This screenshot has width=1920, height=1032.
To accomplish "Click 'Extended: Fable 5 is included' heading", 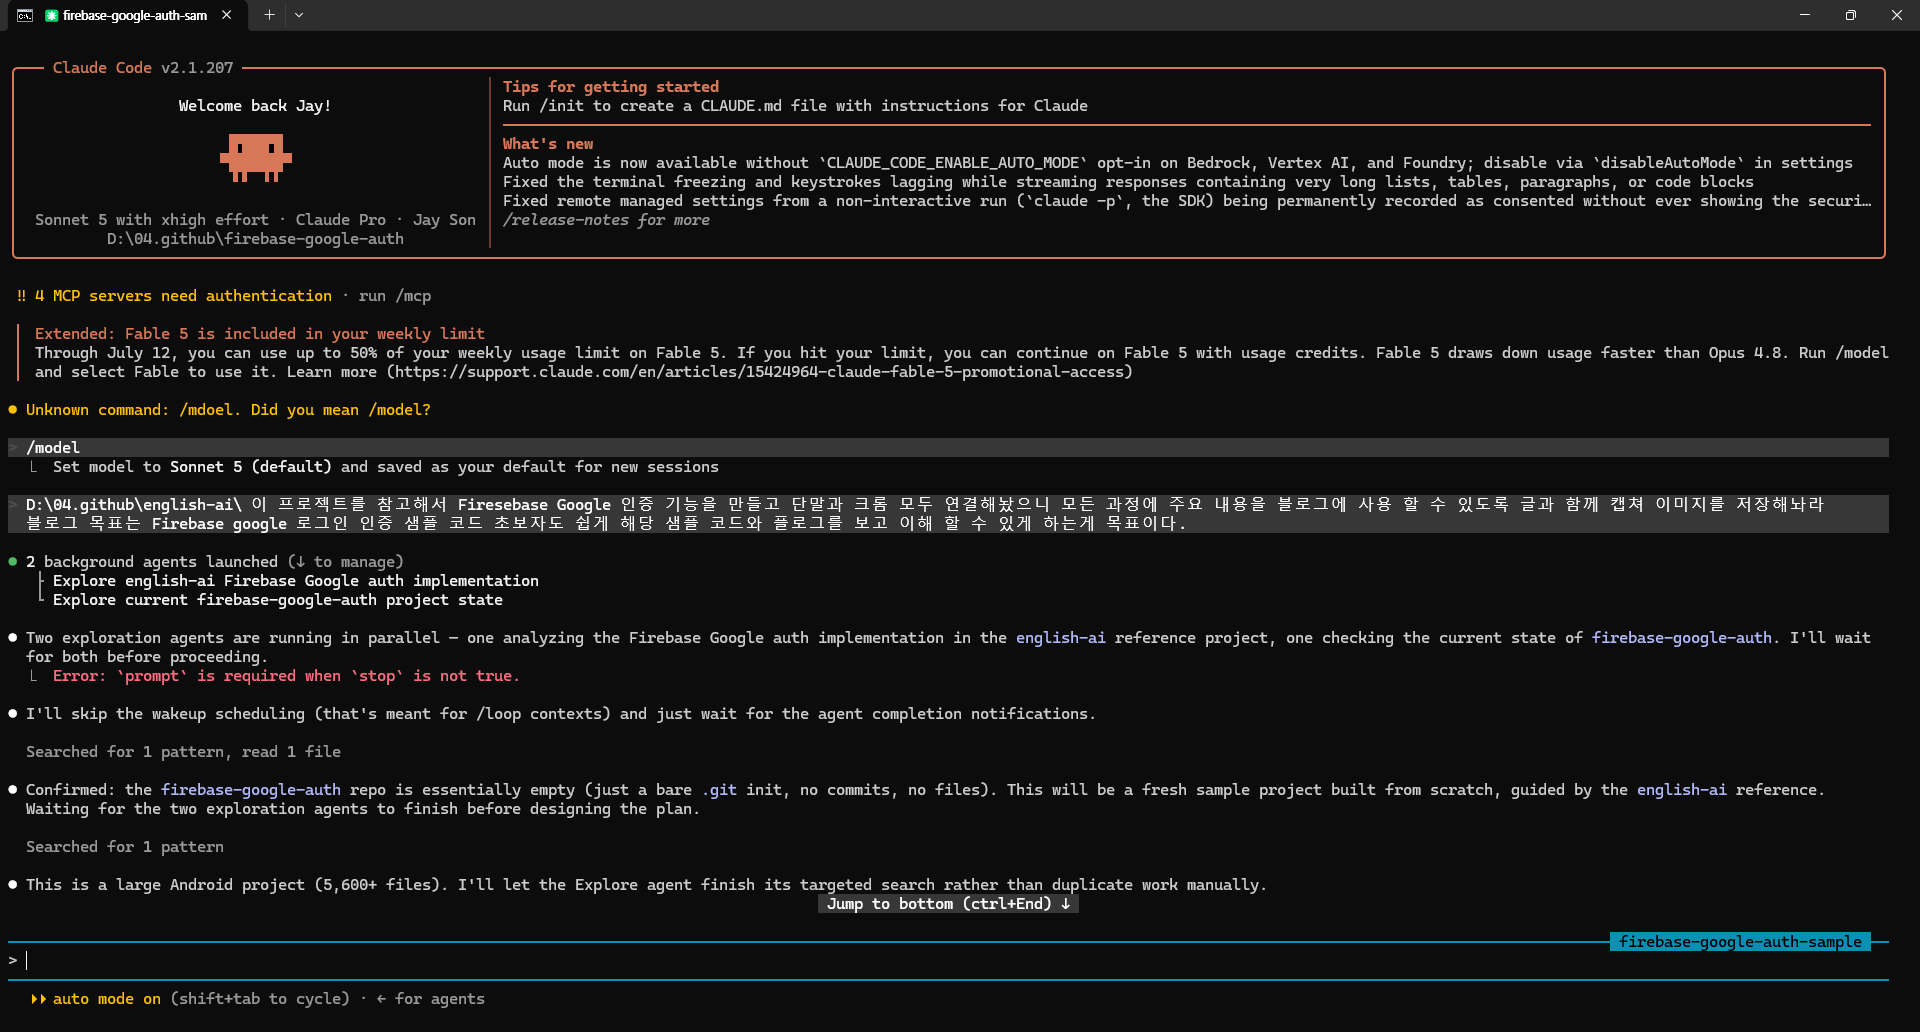I will click(x=259, y=334).
